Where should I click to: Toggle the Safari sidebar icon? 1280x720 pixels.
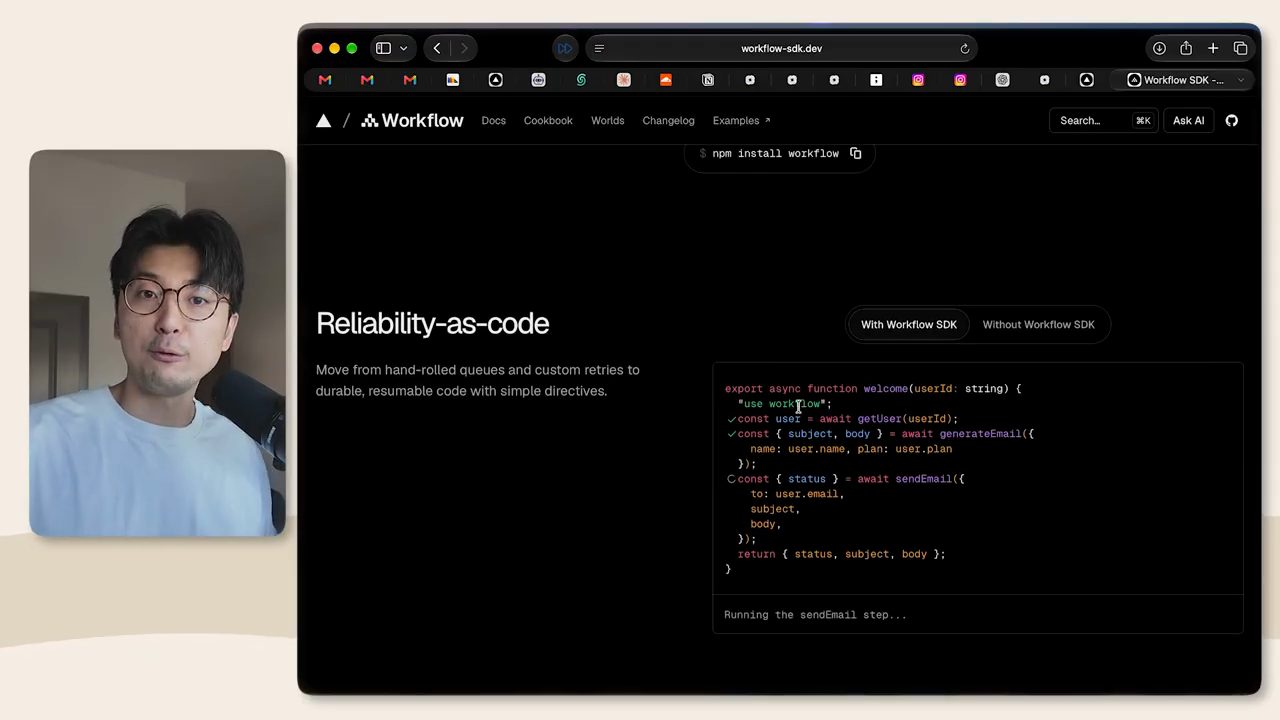pyautogui.click(x=383, y=48)
